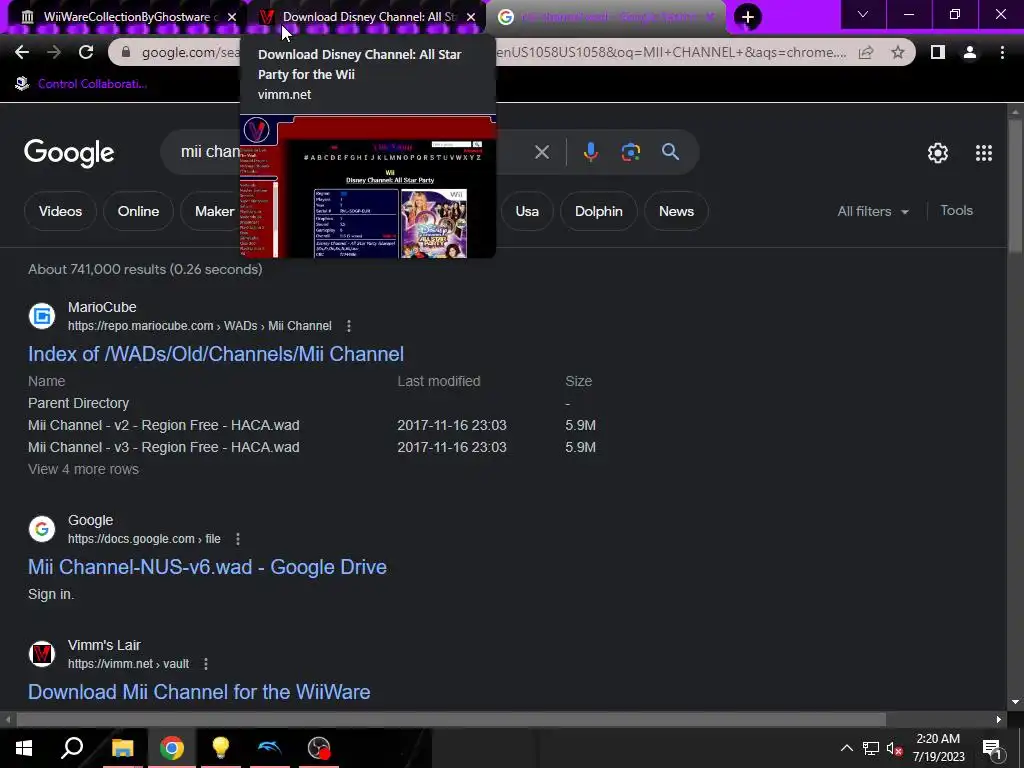Expand View 4 more rows
This screenshot has width=1024, height=768.
83,469
